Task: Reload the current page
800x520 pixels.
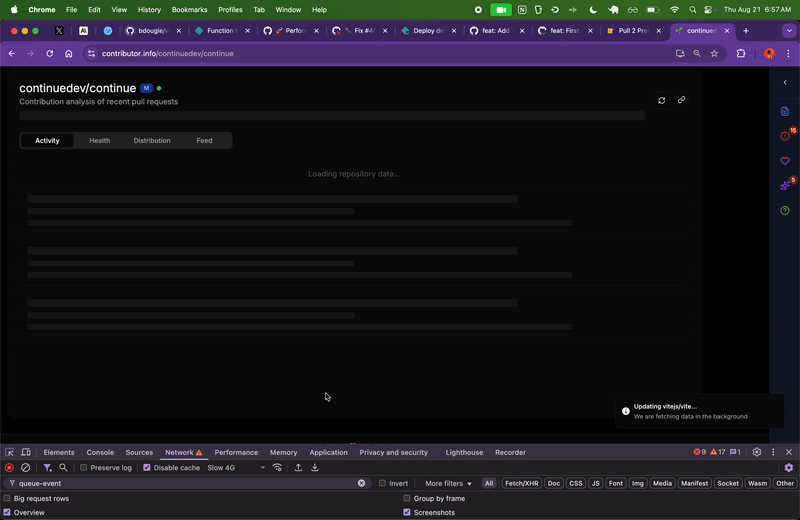Action: click(49, 54)
